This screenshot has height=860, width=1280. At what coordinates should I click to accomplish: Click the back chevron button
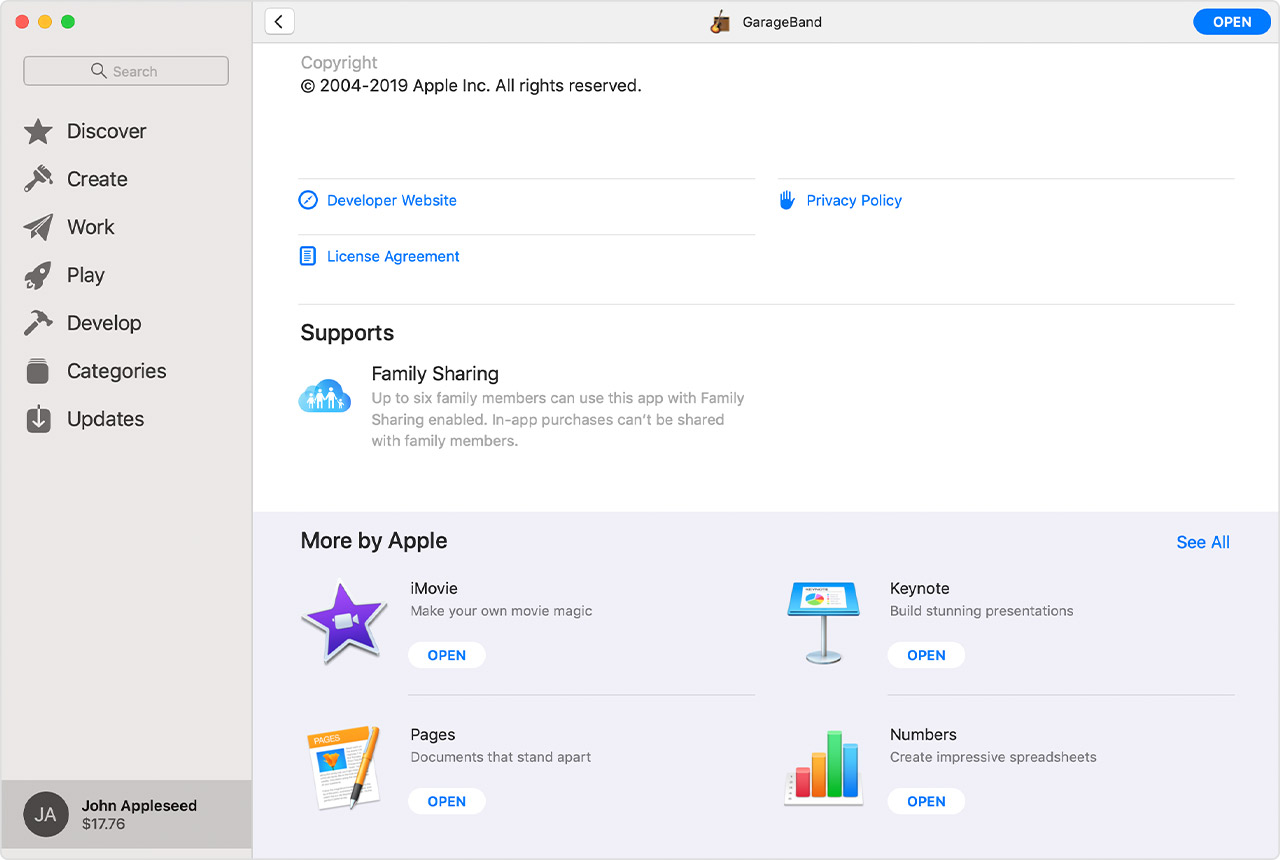pyautogui.click(x=279, y=22)
